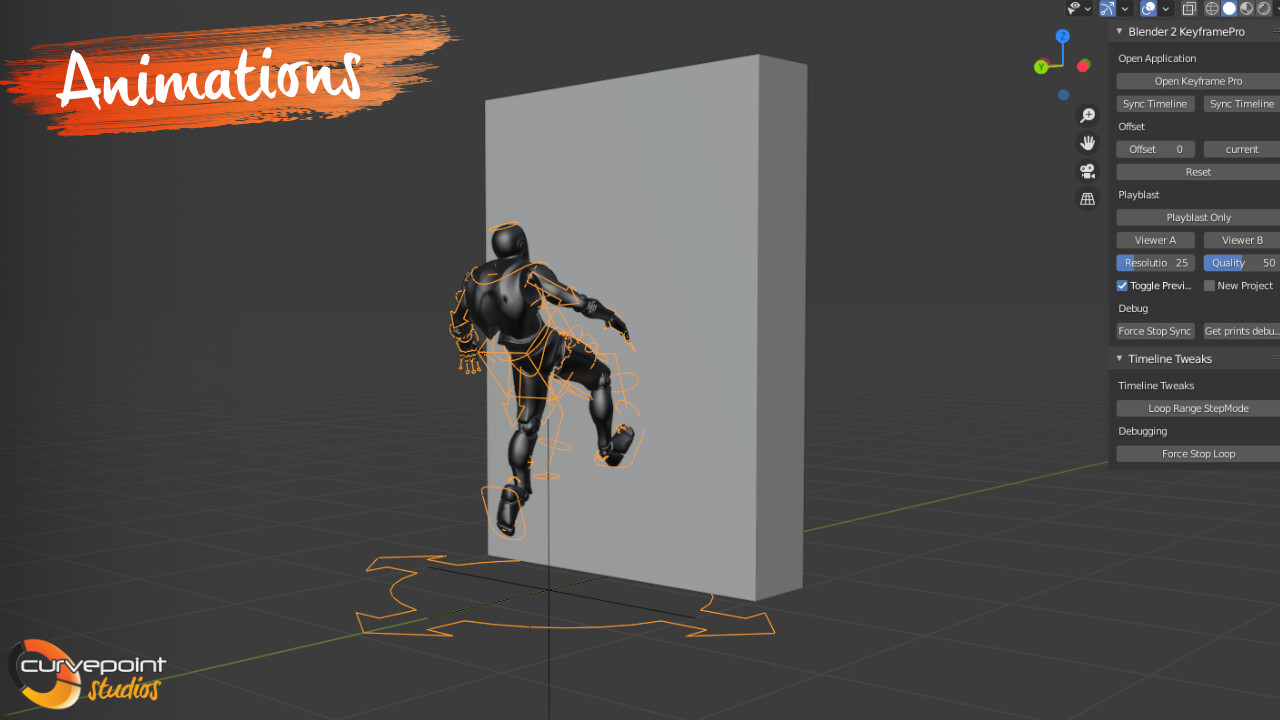This screenshot has width=1280, height=720.
Task: Disable the Toggle Preview checkbox
Action: pos(1121,285)
